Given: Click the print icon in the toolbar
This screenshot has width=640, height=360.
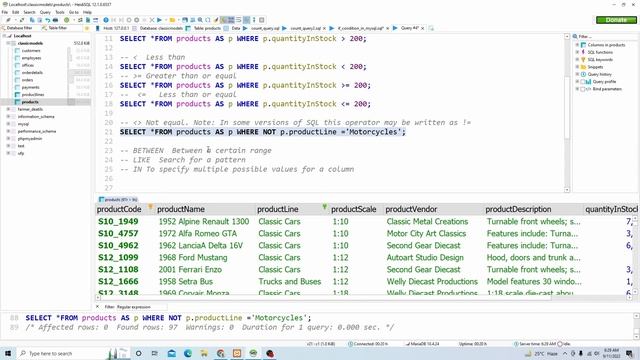Looking at the screenshot, I should [55, 20].
